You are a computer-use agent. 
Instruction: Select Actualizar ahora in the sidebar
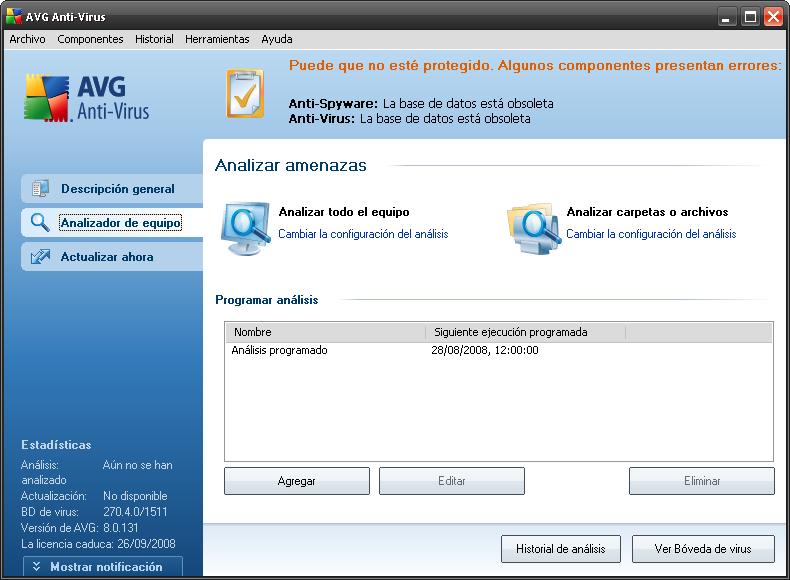tap(112, 256)
